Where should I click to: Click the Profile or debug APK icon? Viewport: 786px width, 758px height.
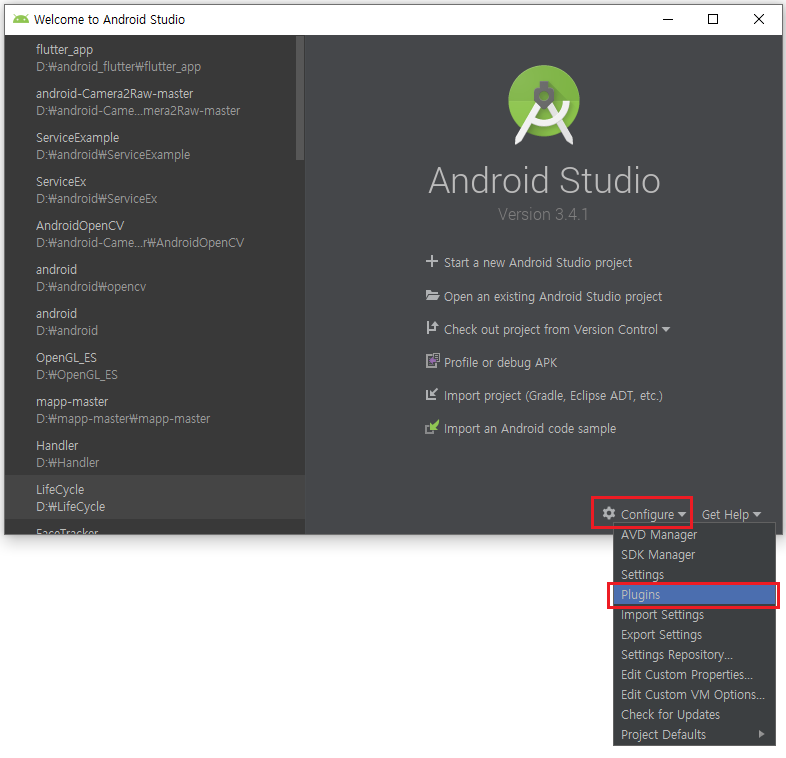(x=433, y=361)
